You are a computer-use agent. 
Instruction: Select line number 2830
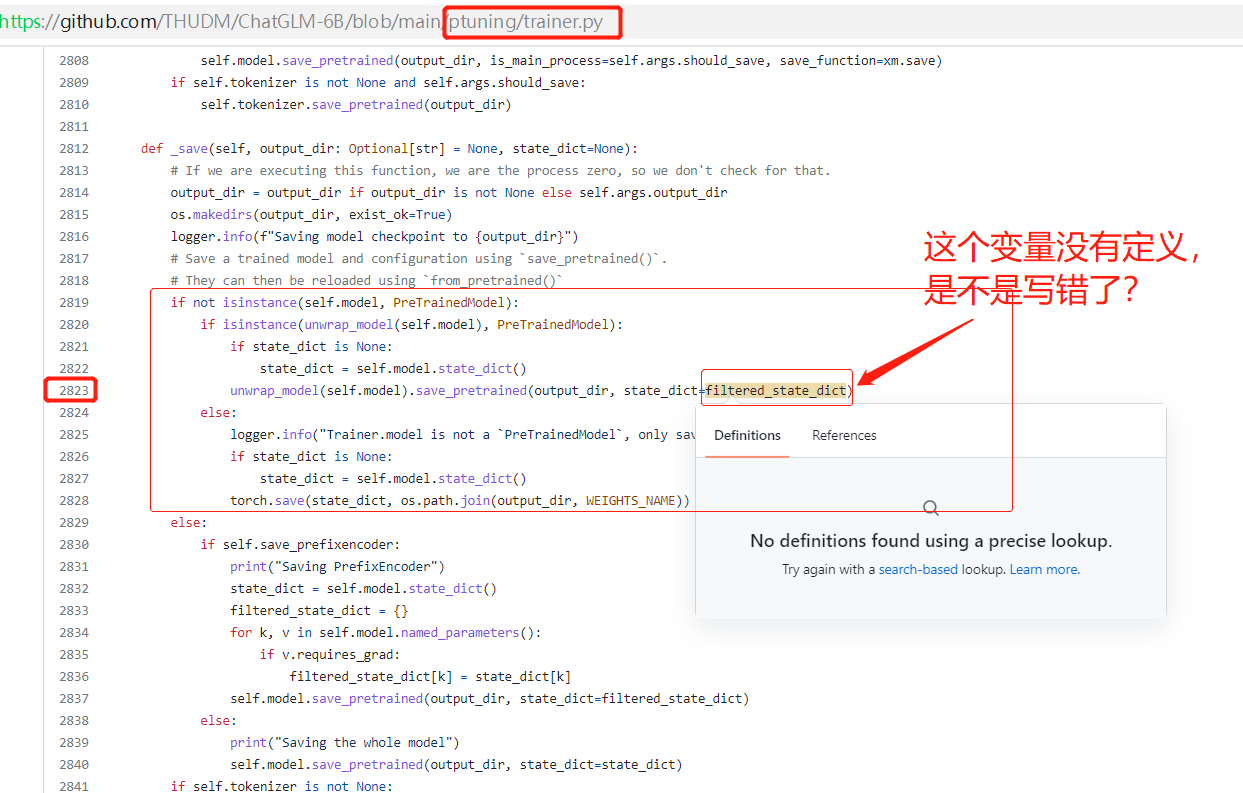tap(74, 544)
